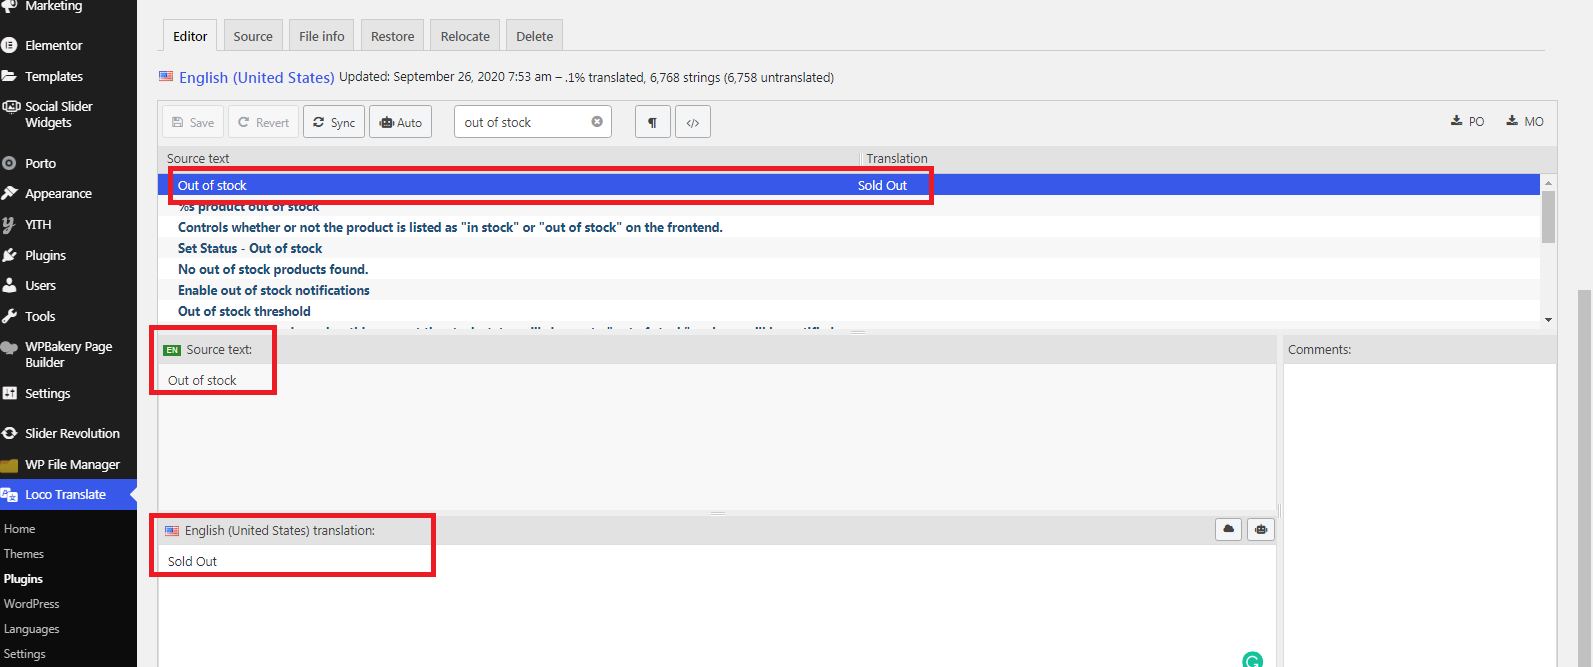
Task: Click the robot auto-translate icon in editor
Action: pos(1261,529)
